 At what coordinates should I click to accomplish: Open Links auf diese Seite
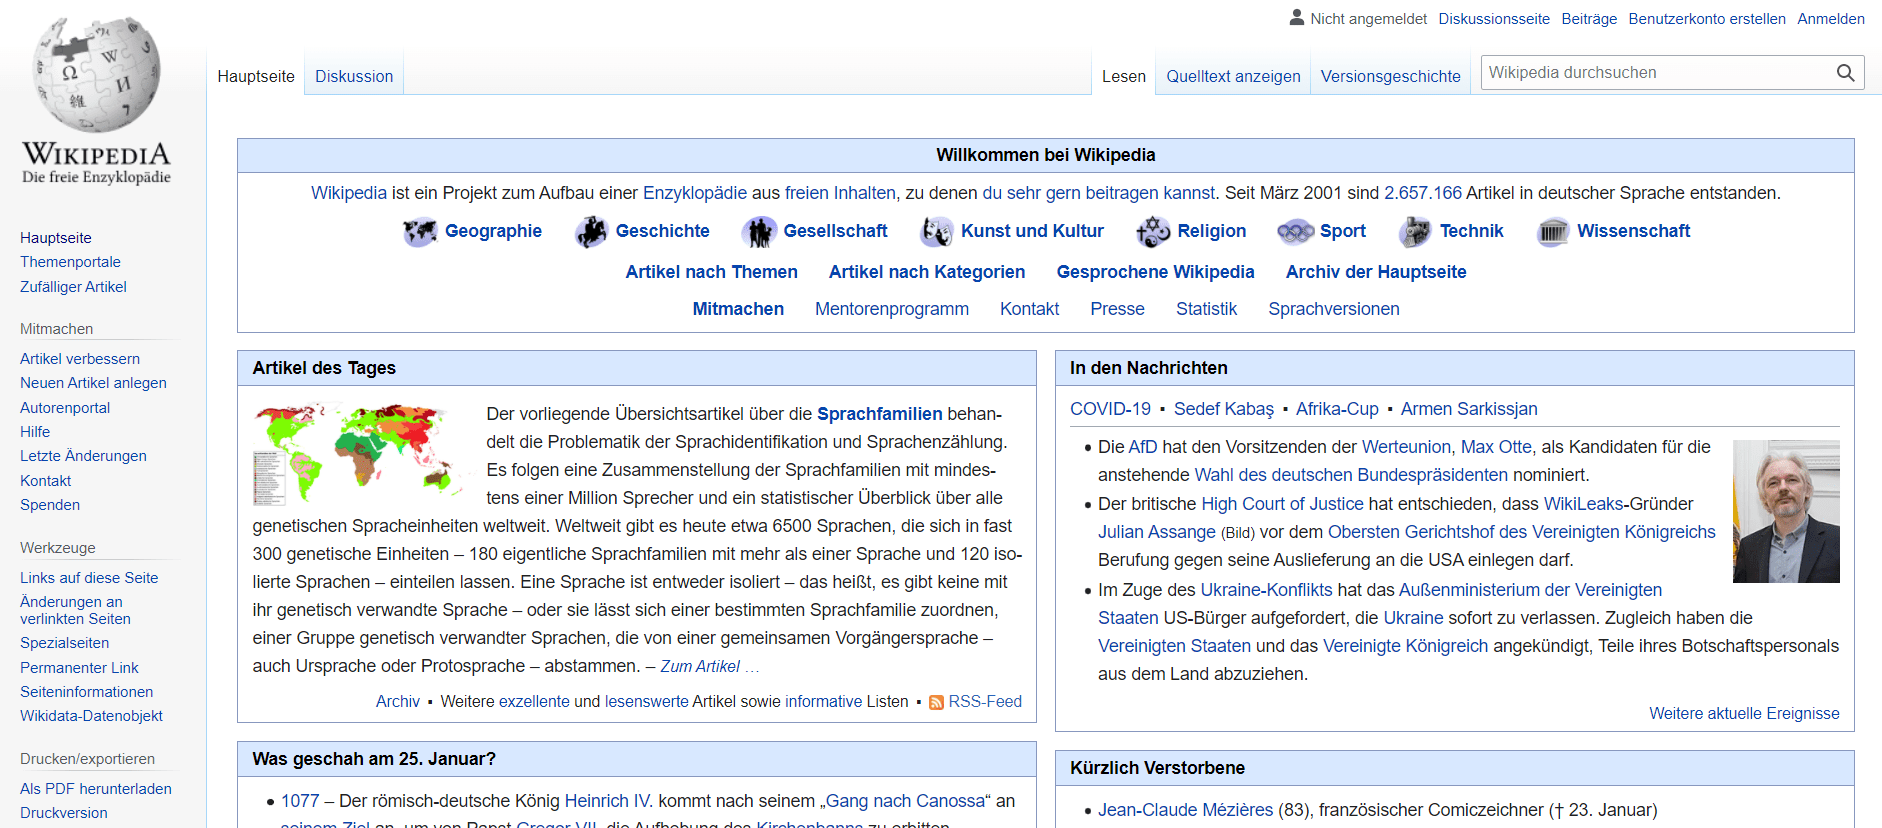(x=89, y=578)
